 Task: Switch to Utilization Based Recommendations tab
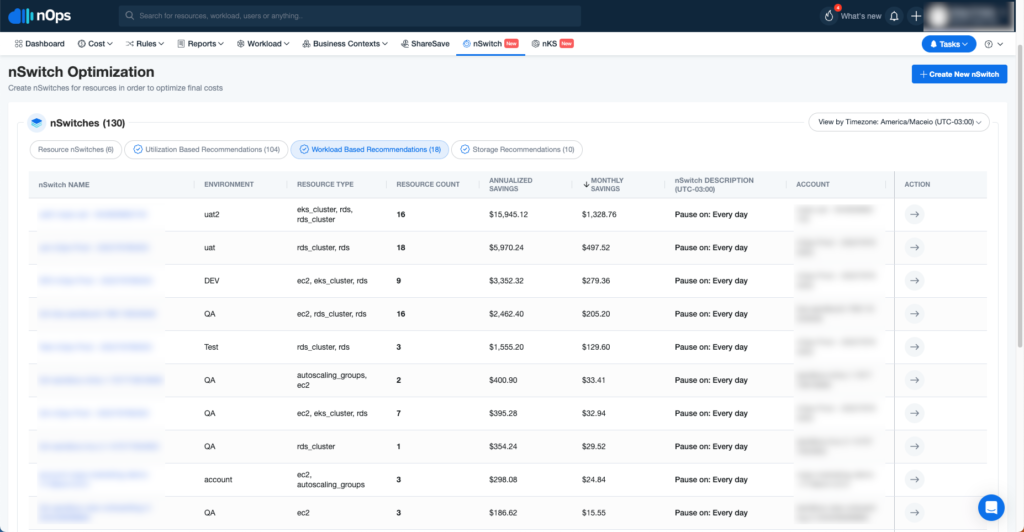pyautogui.click(x=206, y=149)
